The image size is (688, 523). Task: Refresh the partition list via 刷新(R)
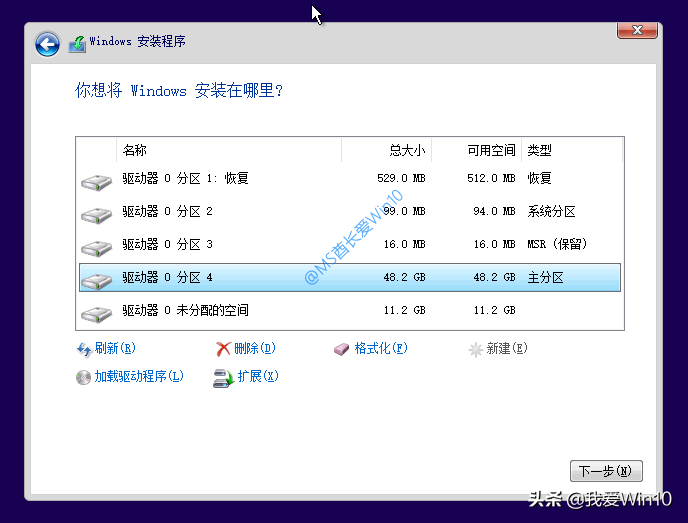coord(115,348)
